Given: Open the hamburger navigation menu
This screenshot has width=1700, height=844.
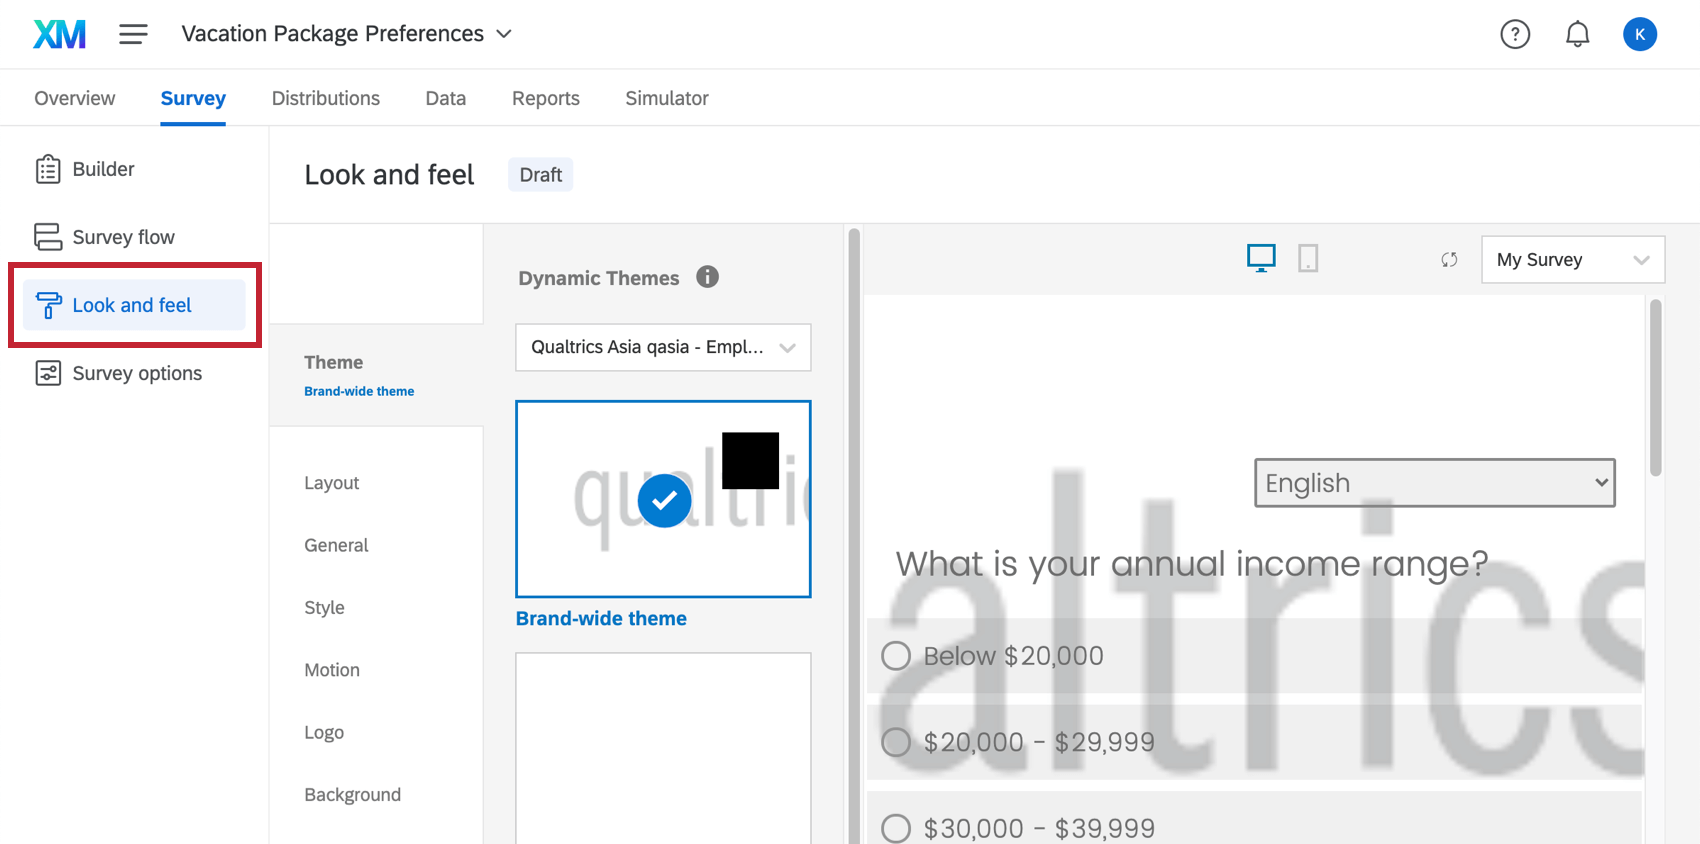Looking at the screenshot, I should click(x=133, y=34).
